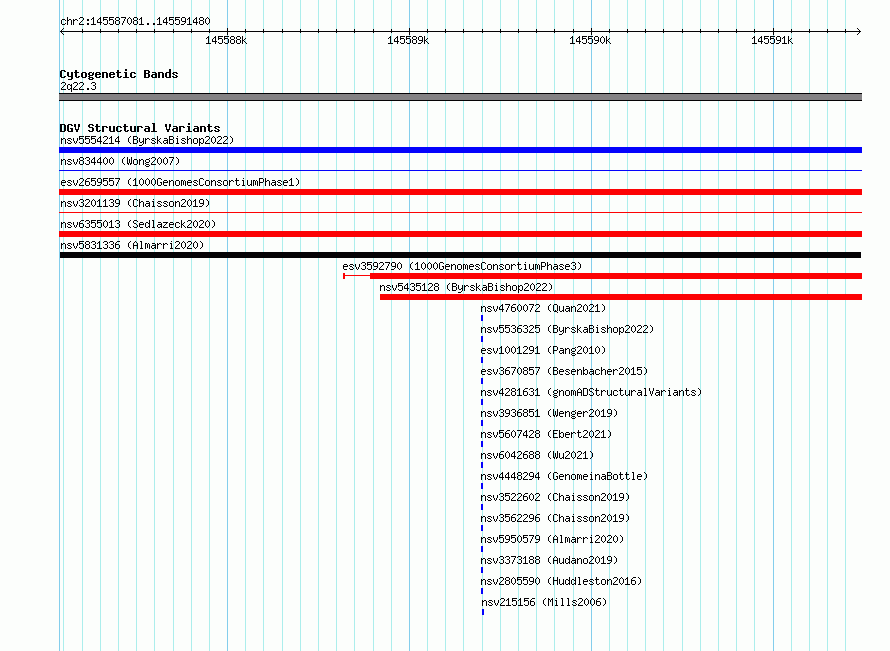The height and width of the screenshot is (651, 890).
Task: Open esv3592790 (1000GenomesConsortiumPhase3) label
Action: pyautogui.click(x=462, y=266)
